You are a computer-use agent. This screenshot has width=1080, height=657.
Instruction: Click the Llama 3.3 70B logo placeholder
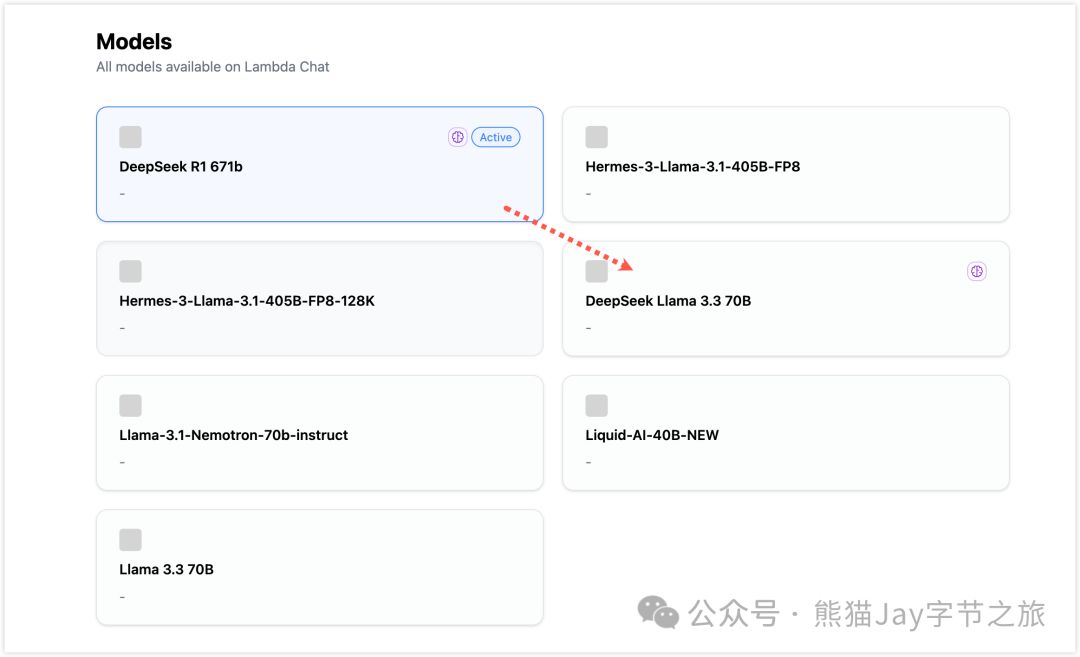coord(130,540)
